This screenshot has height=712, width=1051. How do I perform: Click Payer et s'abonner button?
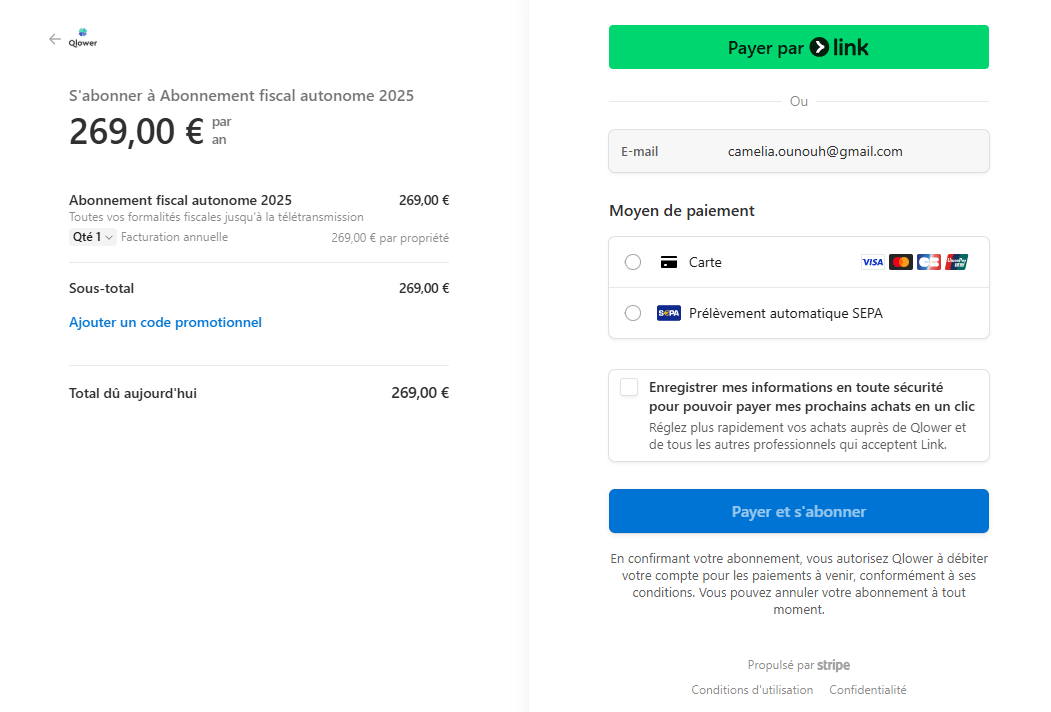pos(798,511)
